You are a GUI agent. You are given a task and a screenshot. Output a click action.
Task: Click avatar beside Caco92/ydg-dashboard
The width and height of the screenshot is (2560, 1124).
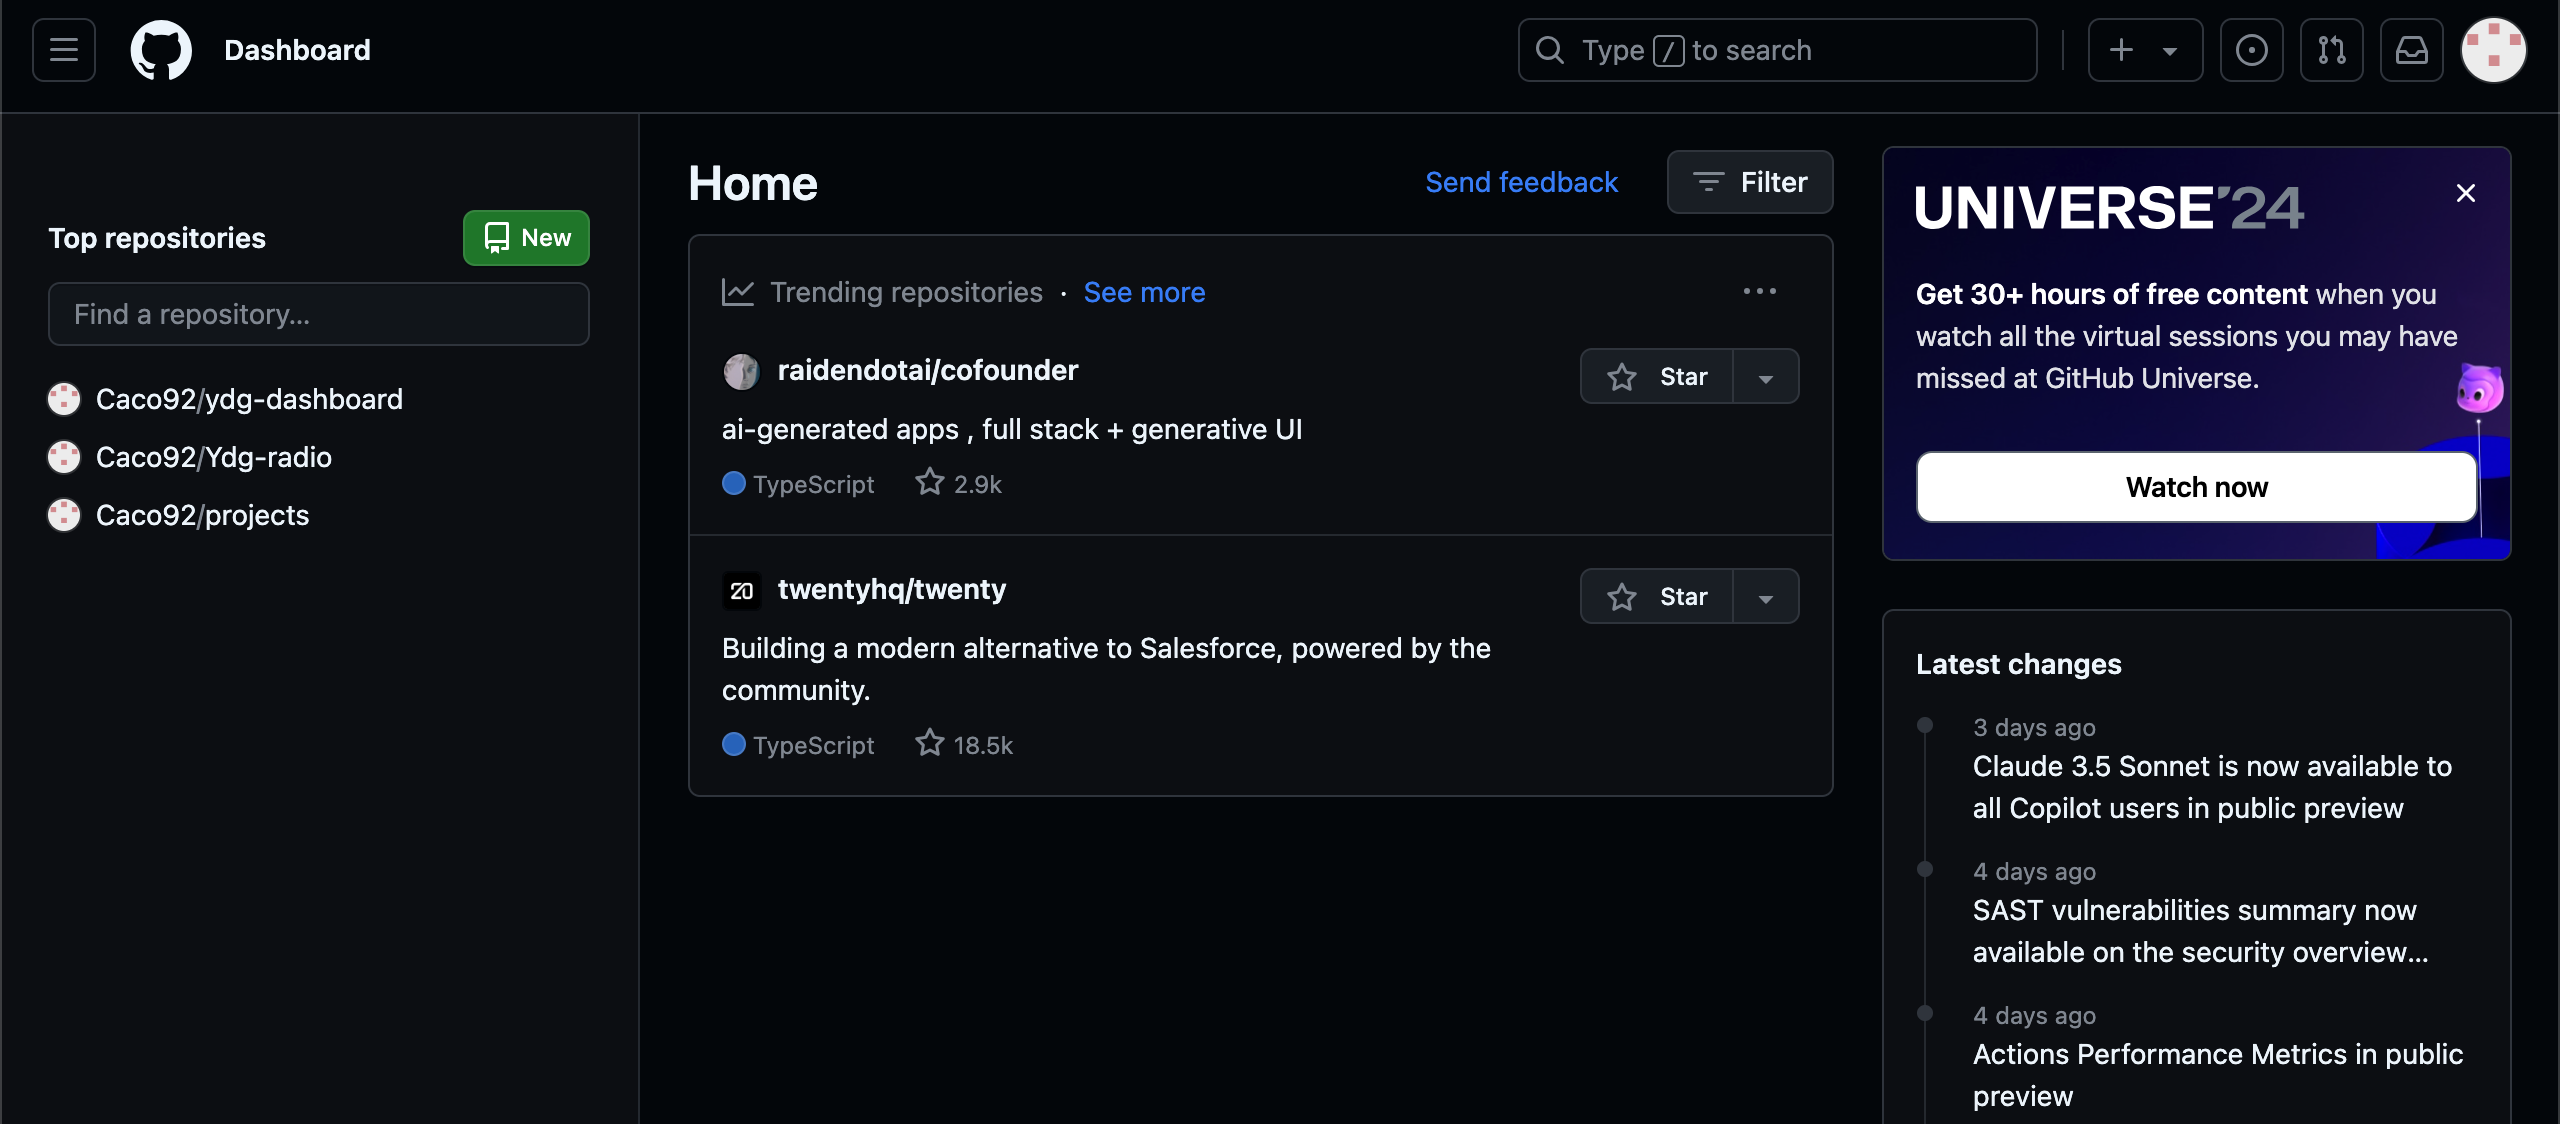point(64,399)
